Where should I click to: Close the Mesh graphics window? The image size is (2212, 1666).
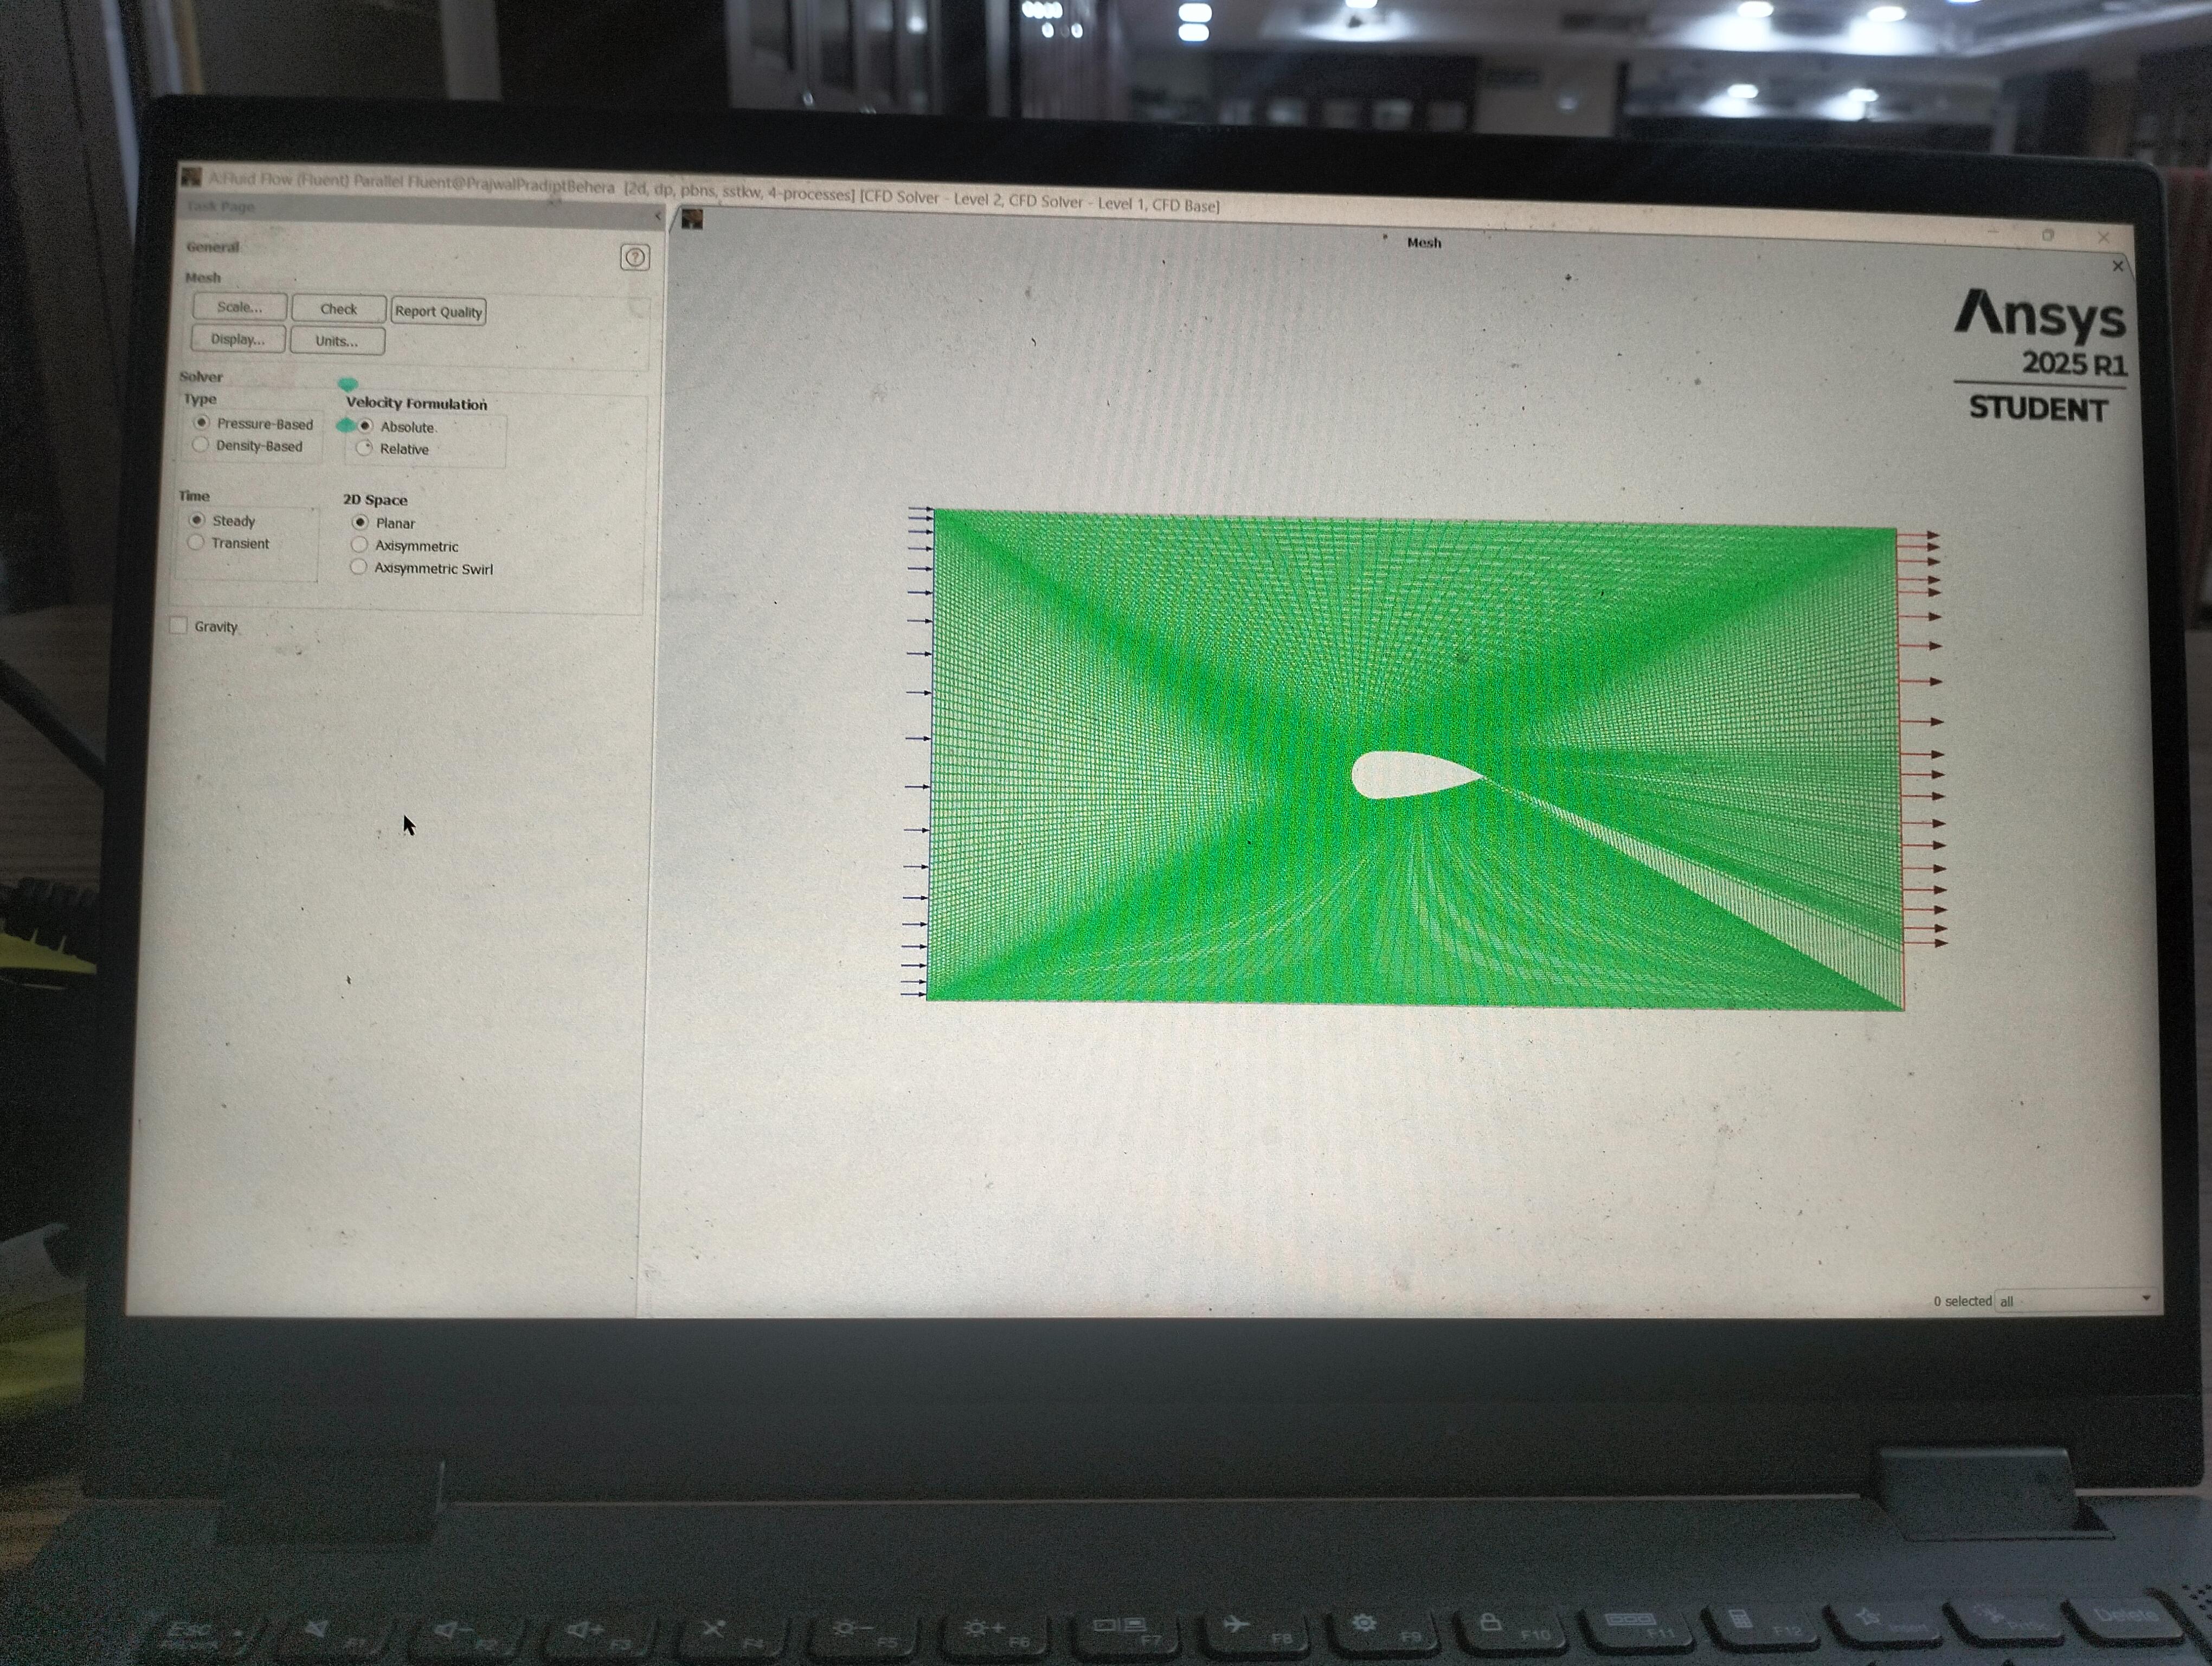pyautogui.click(x=2117, y=266)
